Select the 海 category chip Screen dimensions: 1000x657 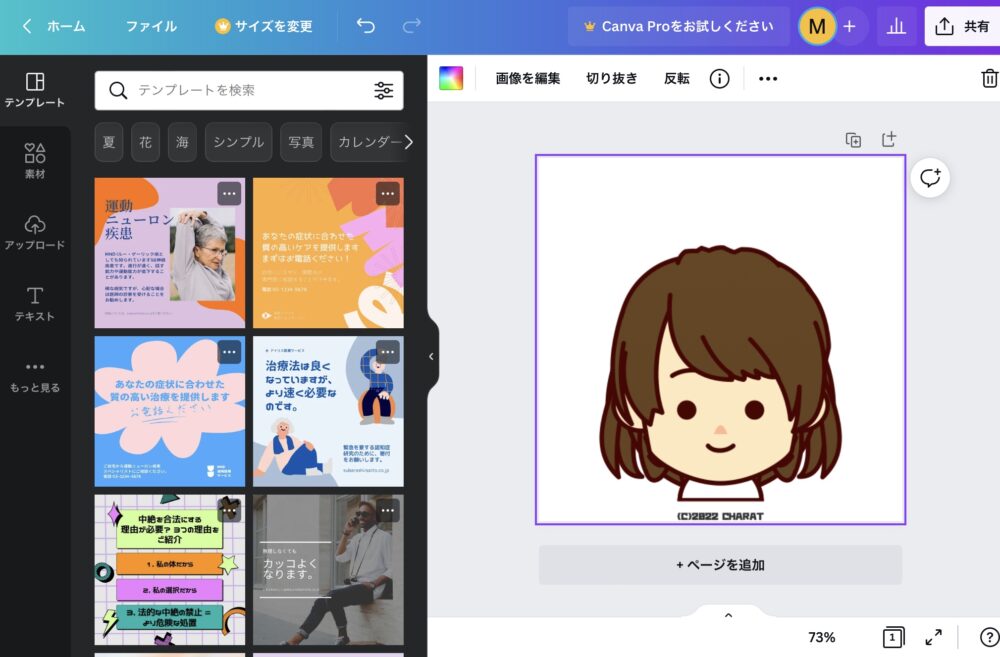[182, 142]
